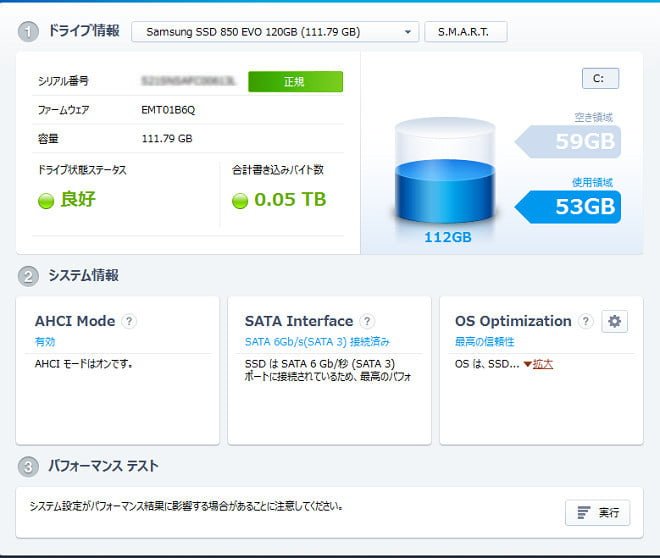Click the help icon beside SATA Interface
660x558 pixels.
(x=367, y=321)
